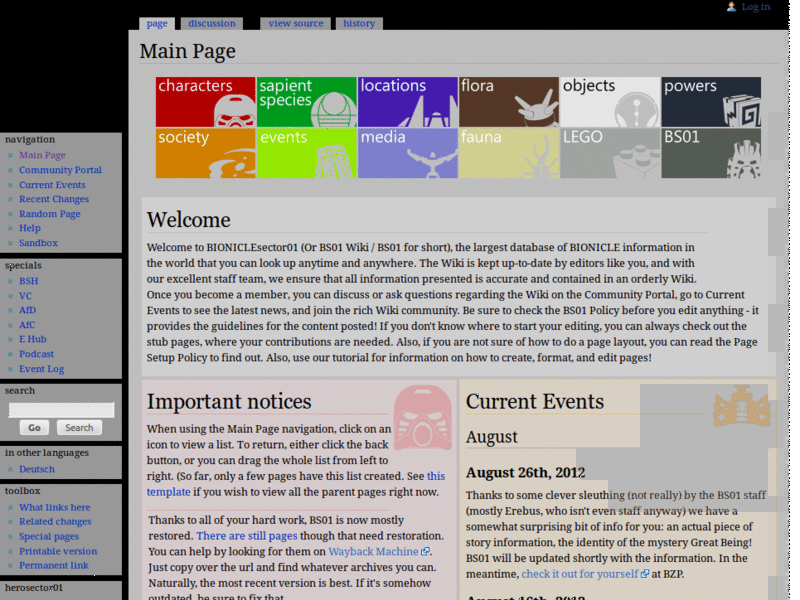Switch to the page tab

(x=157, y=23)
